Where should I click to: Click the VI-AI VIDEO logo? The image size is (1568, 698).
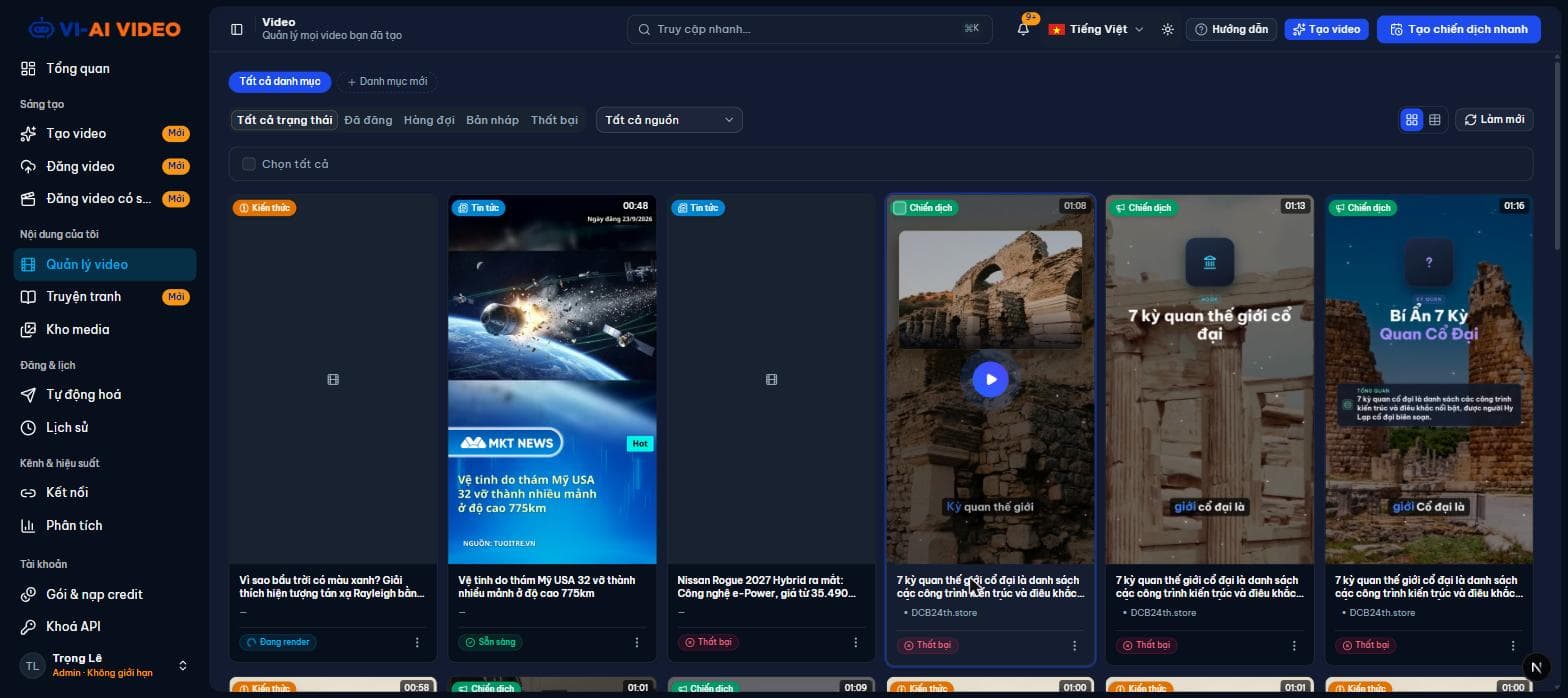click(104, 28)
